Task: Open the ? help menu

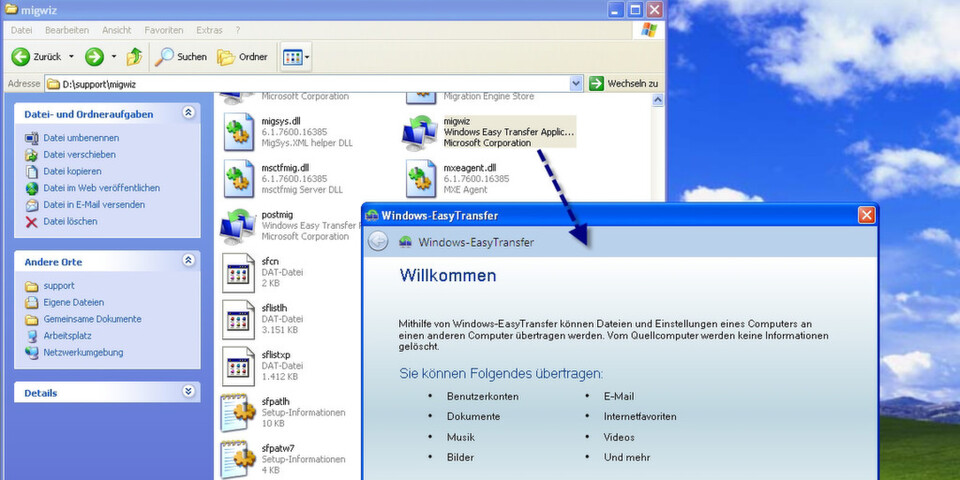Action: tap(238, 30)
